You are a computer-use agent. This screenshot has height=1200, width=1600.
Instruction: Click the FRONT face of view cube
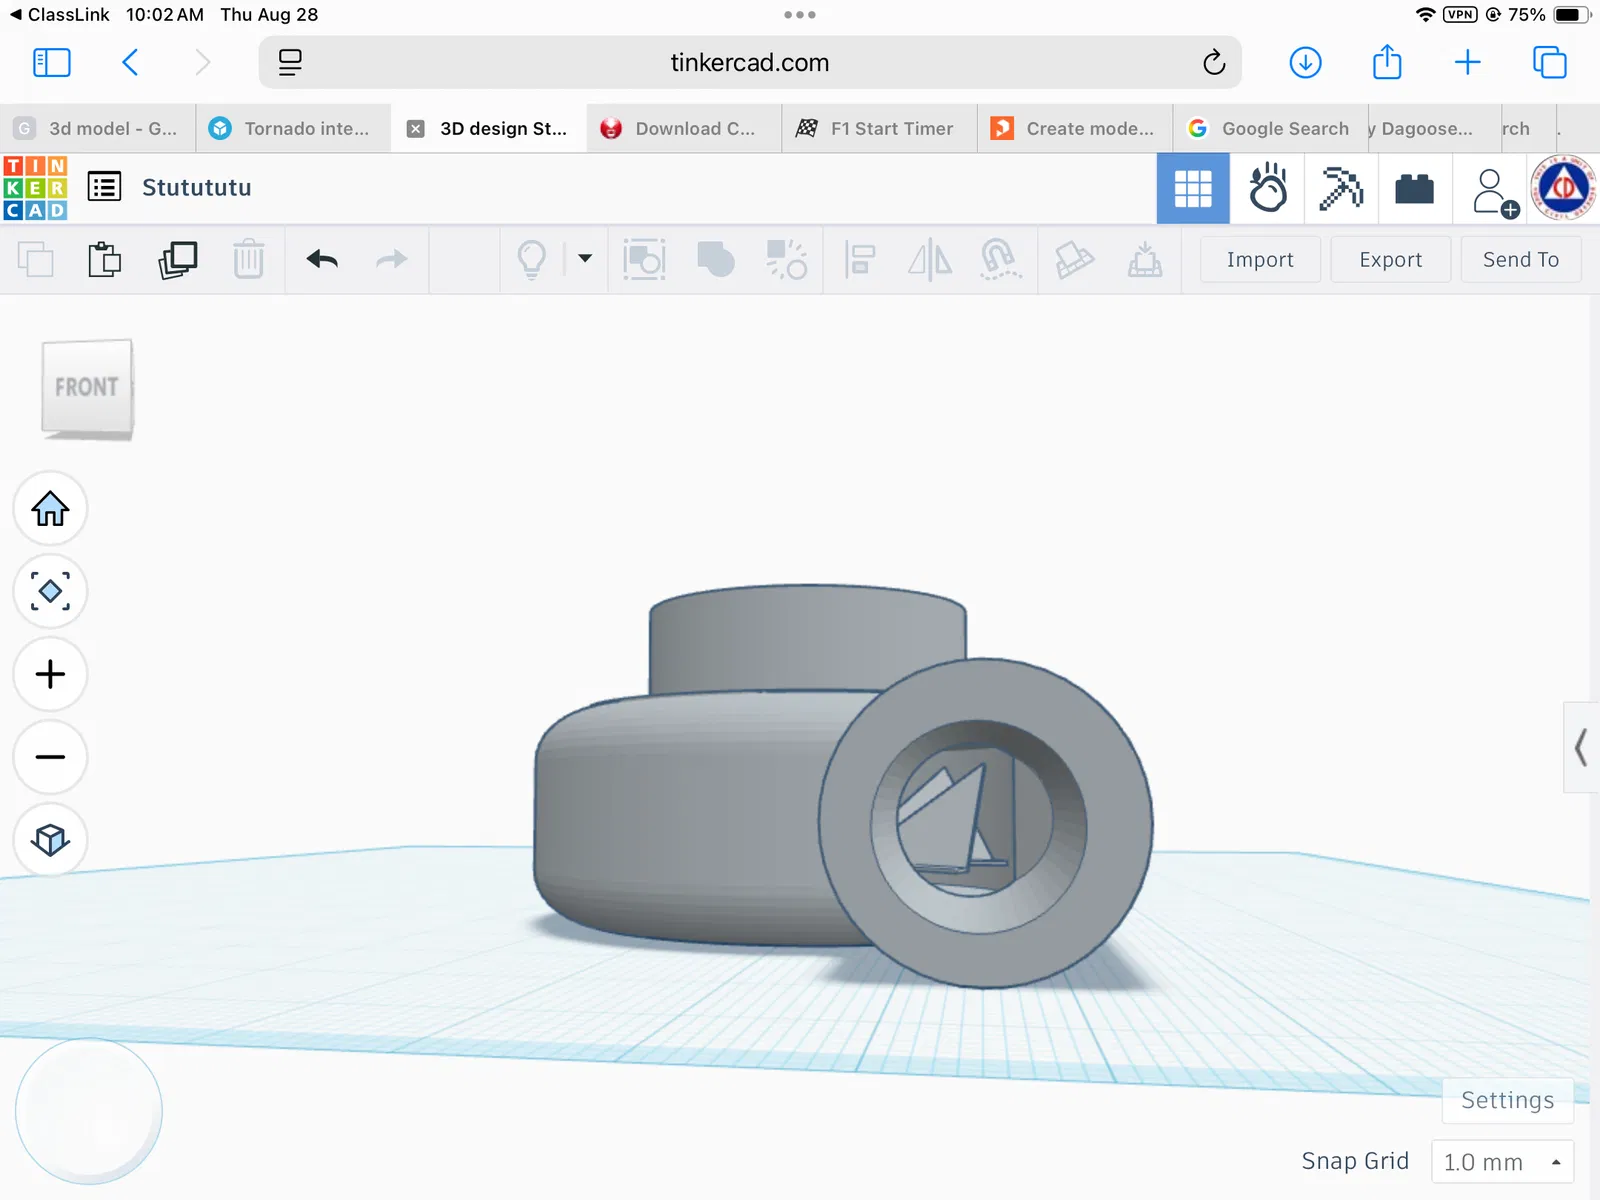87,387
